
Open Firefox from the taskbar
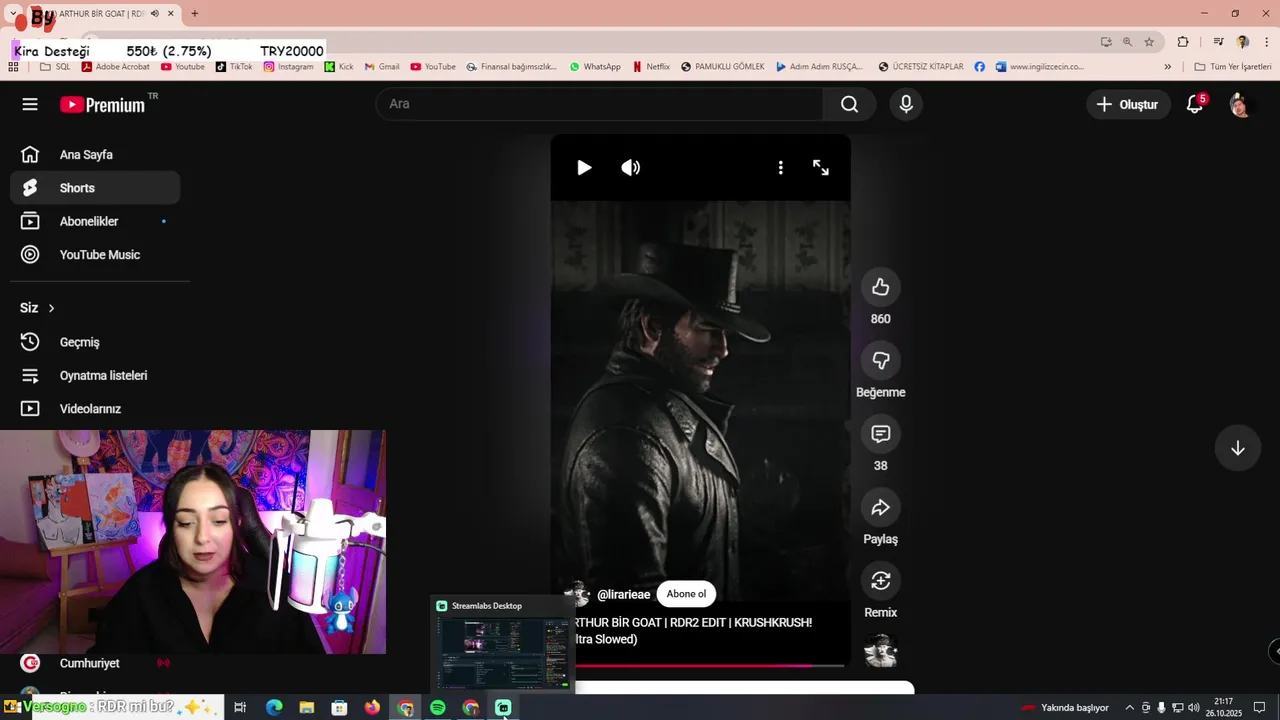tap(372, 708)
